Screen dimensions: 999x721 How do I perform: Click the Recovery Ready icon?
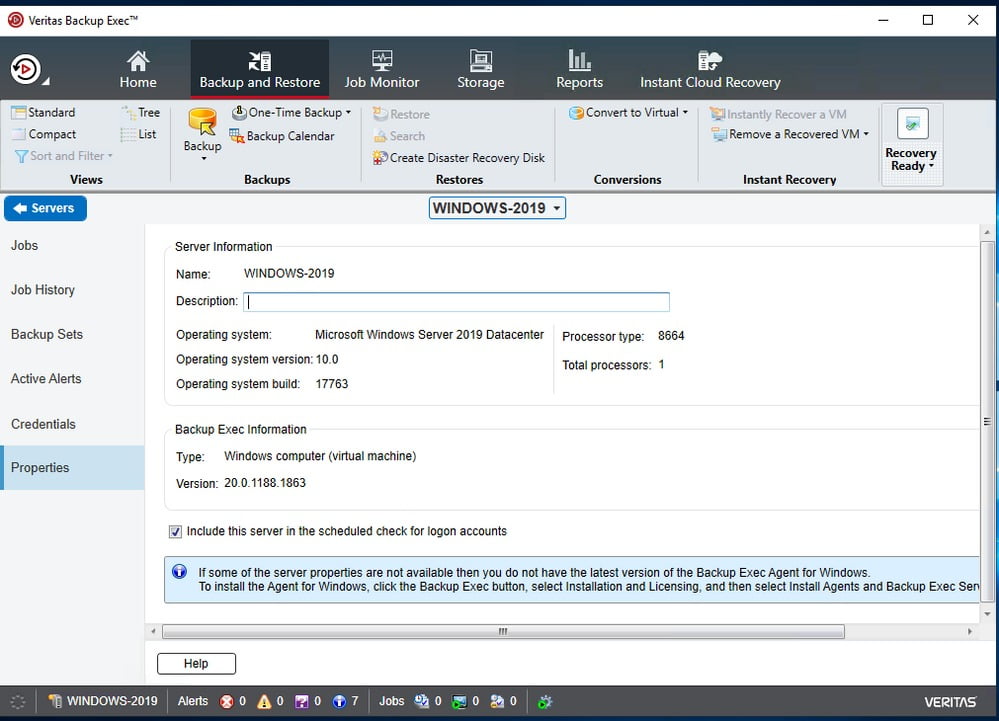pos(912,124)
